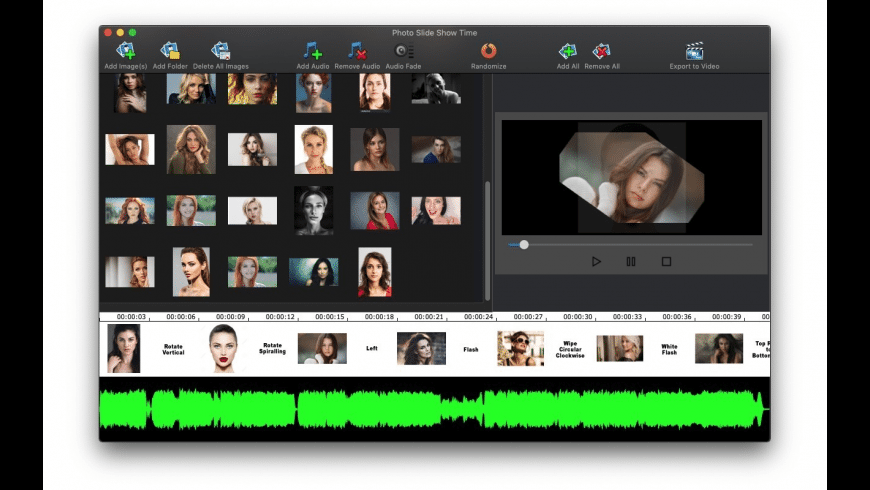Click the Randomize icon
Screen dimensions: 870x490
[489, 51]
